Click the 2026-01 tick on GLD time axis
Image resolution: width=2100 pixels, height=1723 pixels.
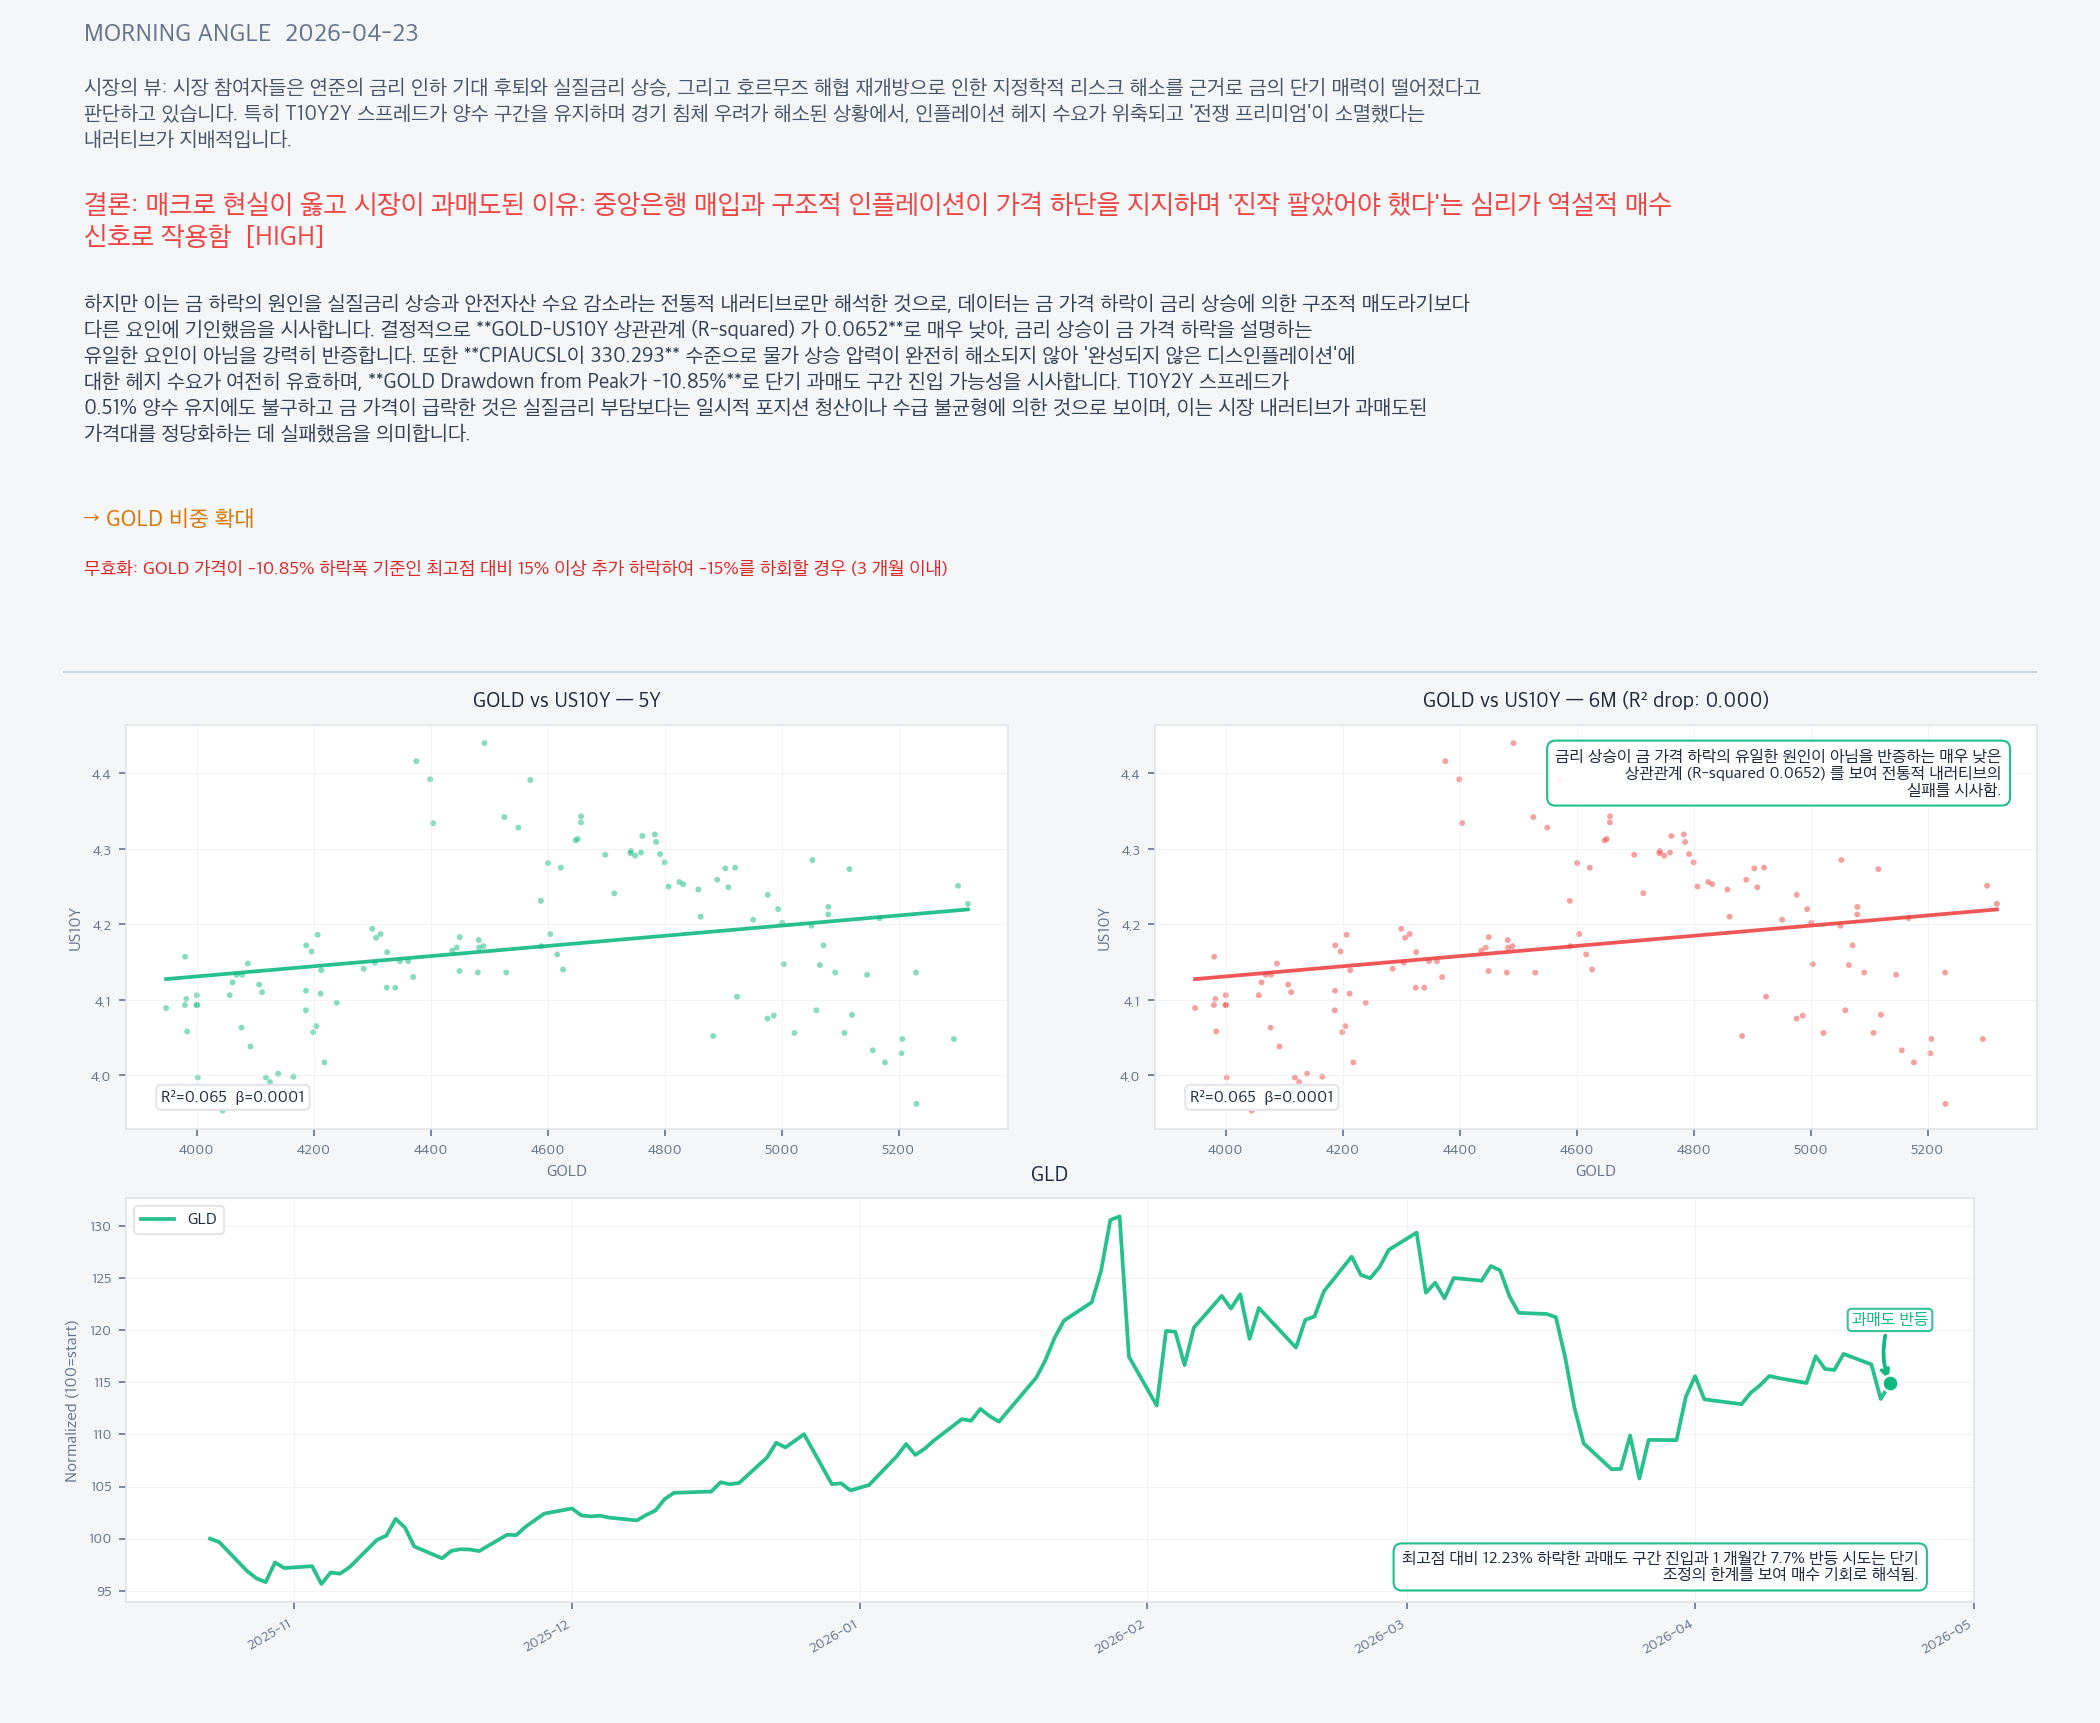(834, 1636)
